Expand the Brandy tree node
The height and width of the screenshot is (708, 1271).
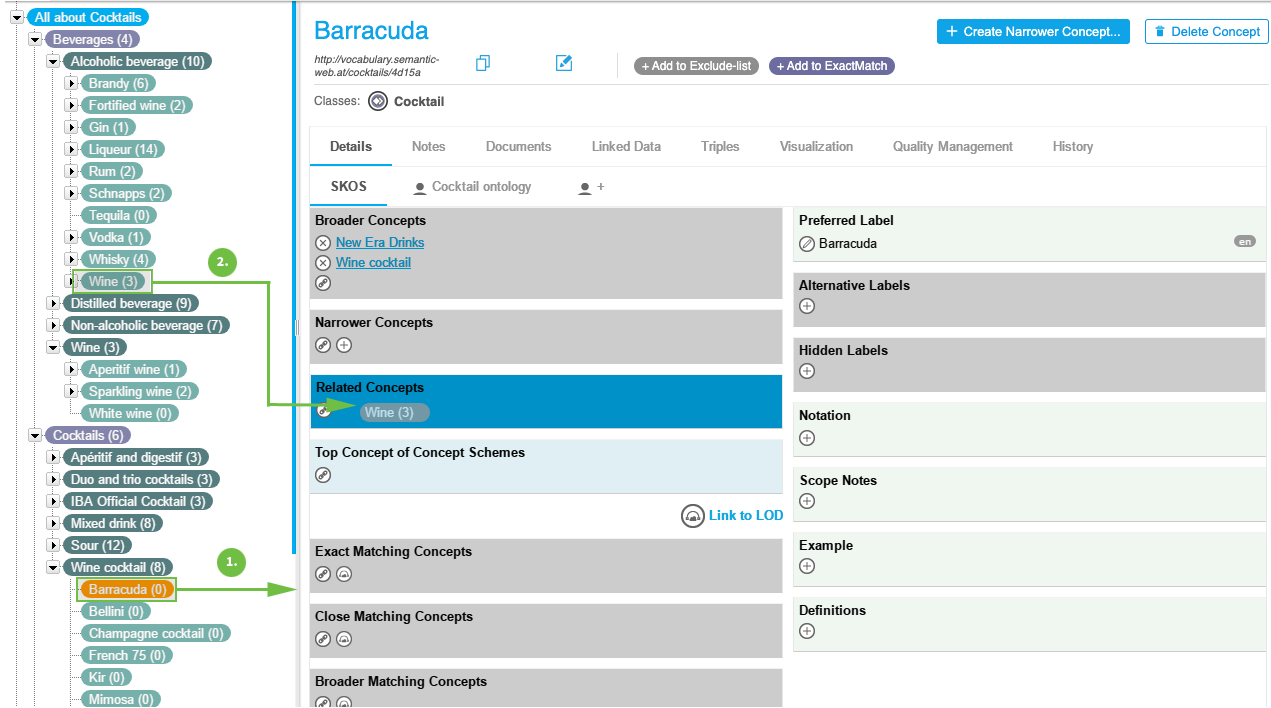coord(71,83)
